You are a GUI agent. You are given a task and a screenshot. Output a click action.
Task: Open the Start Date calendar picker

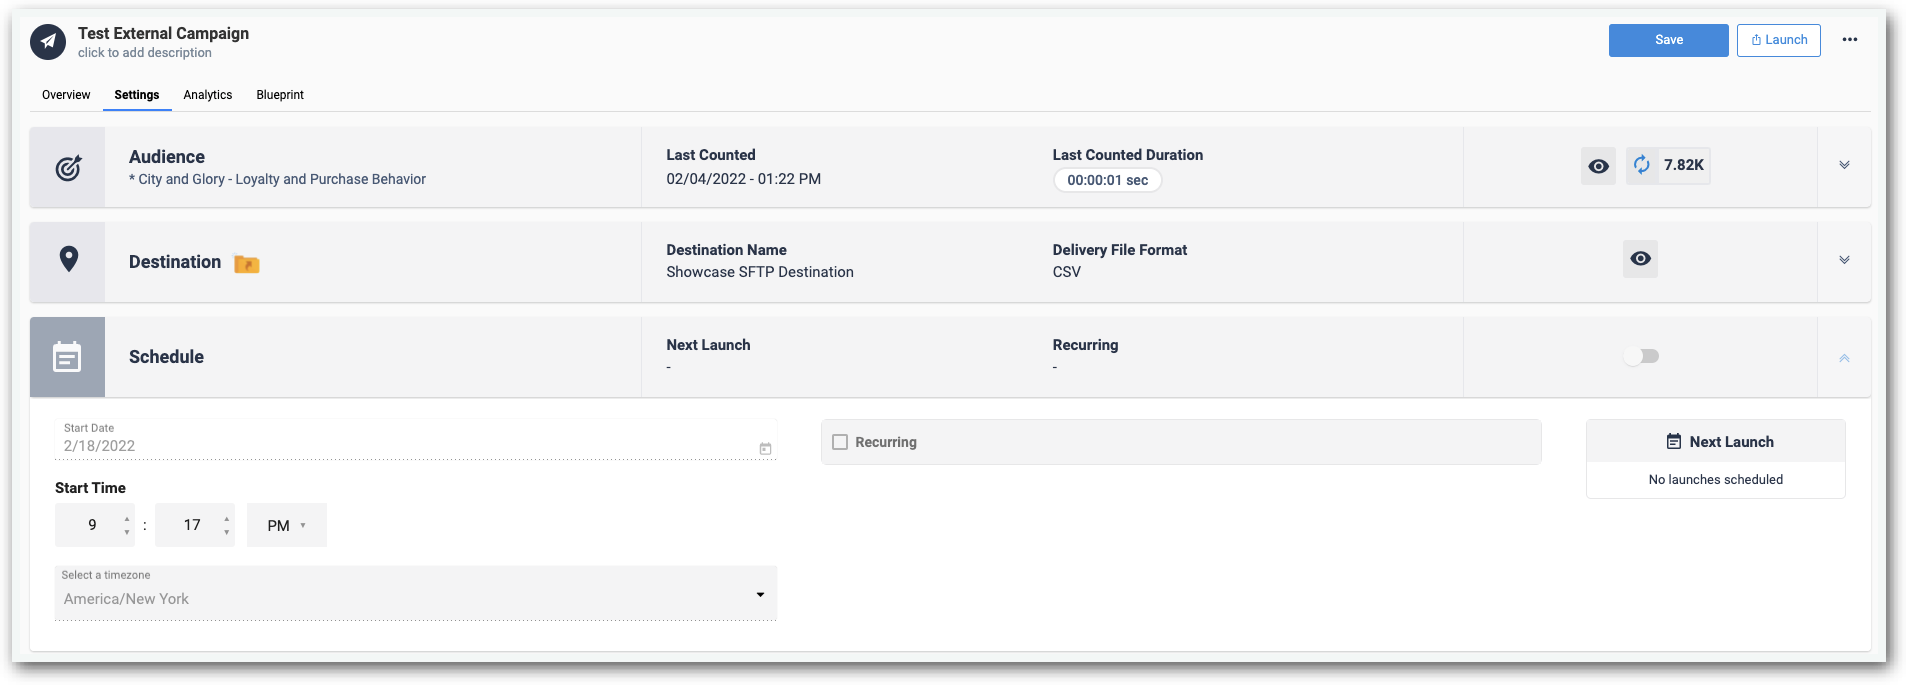[765, 449]
